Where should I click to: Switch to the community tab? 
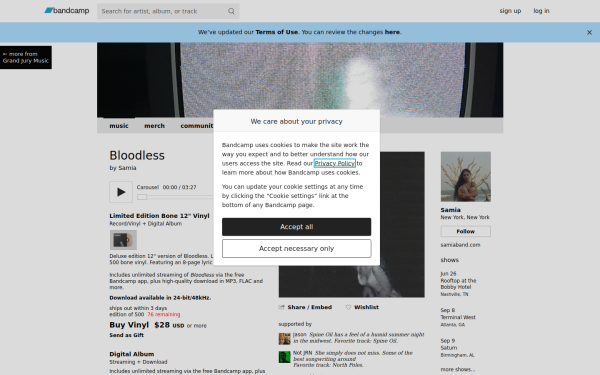coord(197,126)
